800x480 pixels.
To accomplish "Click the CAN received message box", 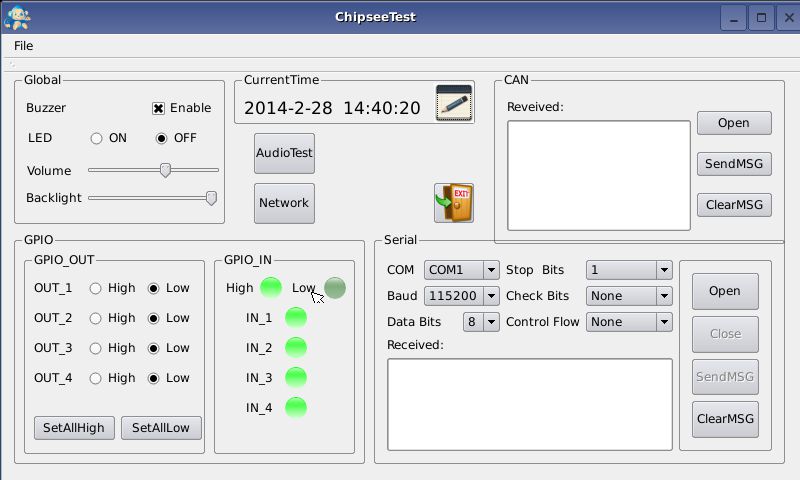I will click(x=598, y=175).
